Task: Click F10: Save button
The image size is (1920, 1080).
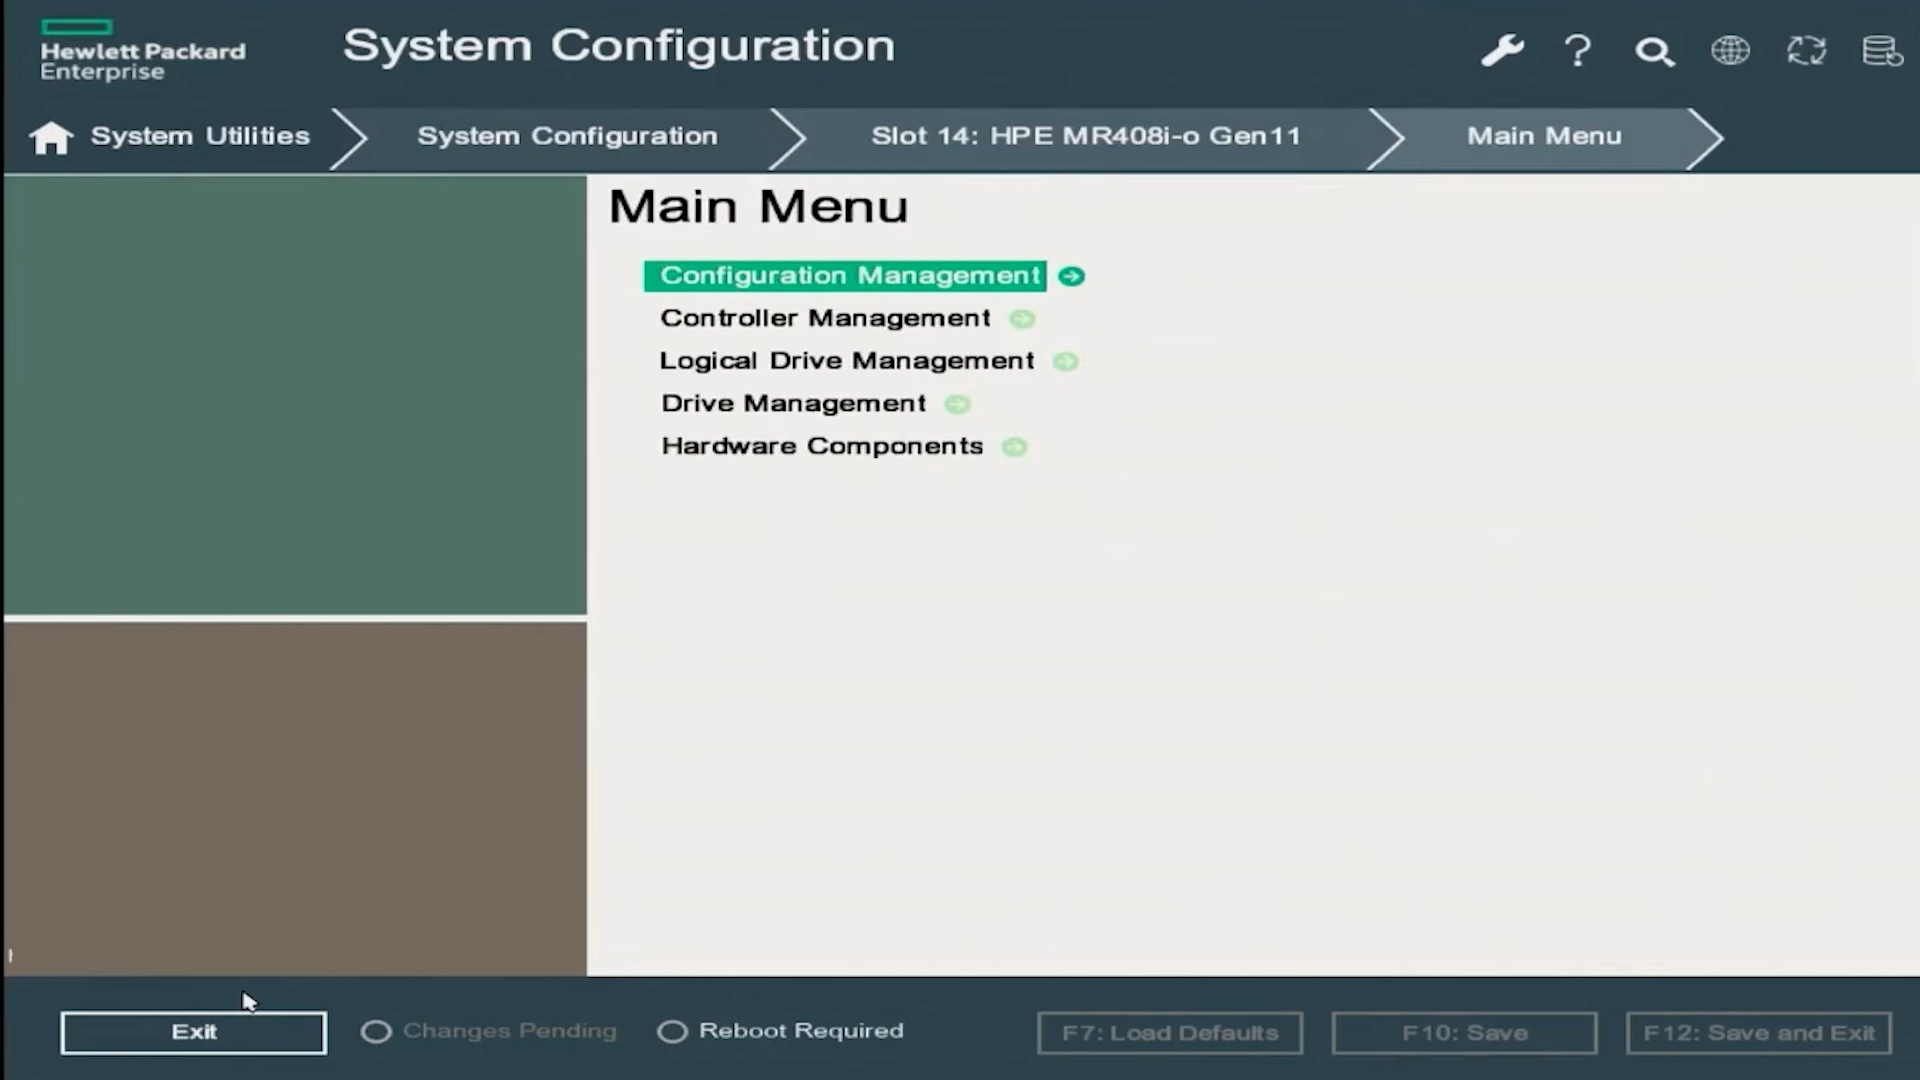Action: coord(1464,1033)
